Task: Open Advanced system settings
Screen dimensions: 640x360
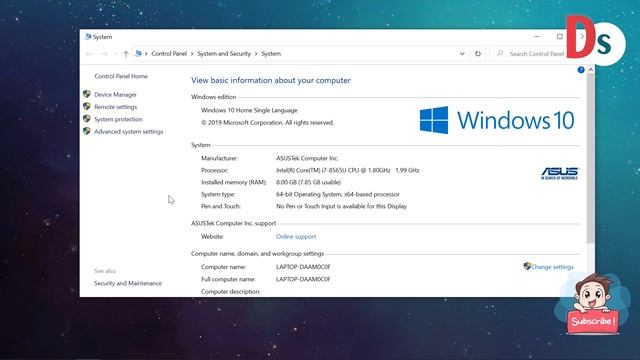Action: (129, 131)
